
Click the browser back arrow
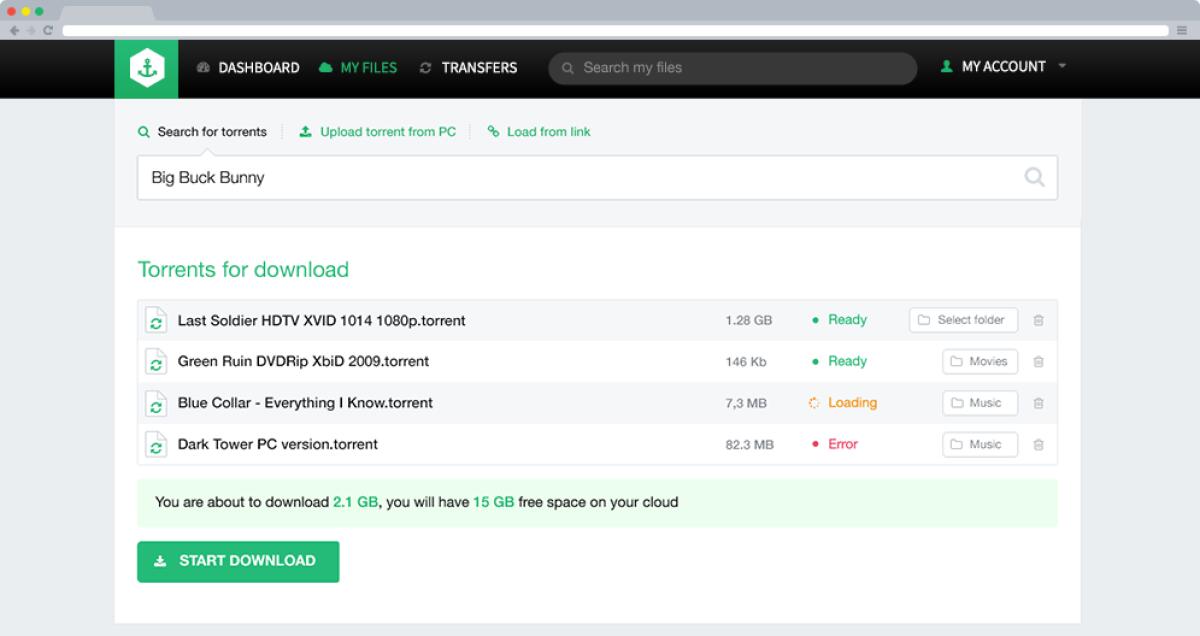pyautogui.click(x=12, y=30)
